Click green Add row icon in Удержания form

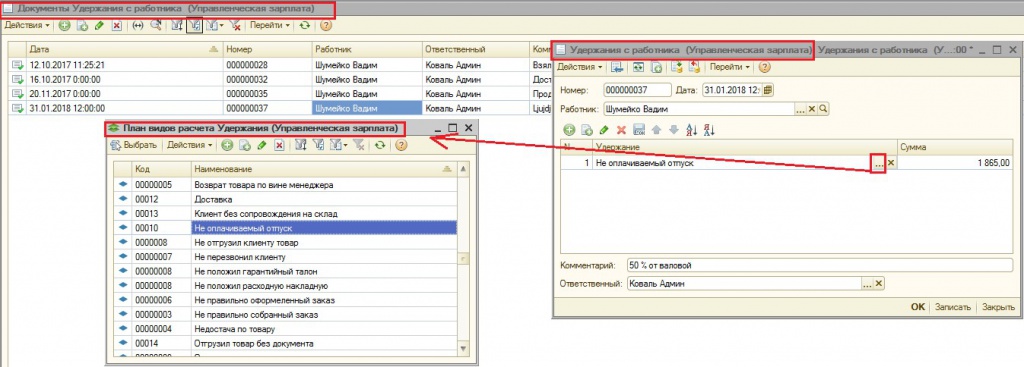pyautogui.click(x=569, y=130)
